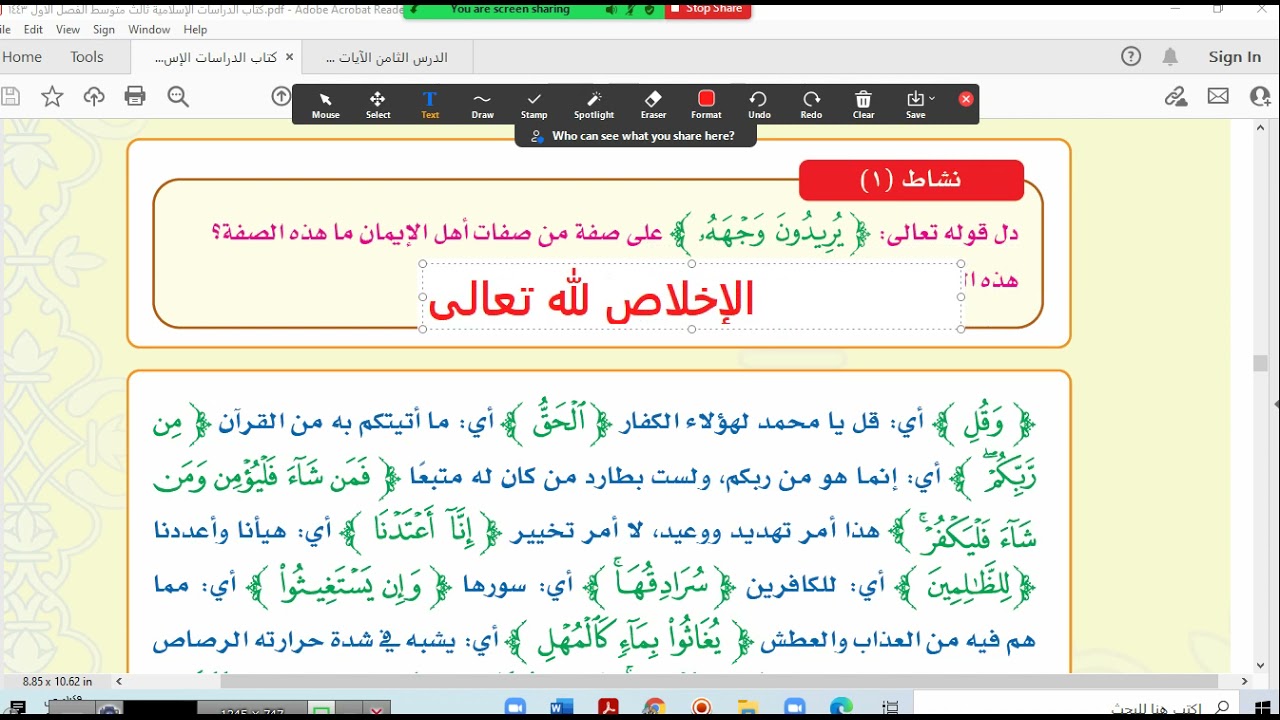Upload file with the cloud icon
Screen dimensions: 1280x720
[x=94, y=96]
